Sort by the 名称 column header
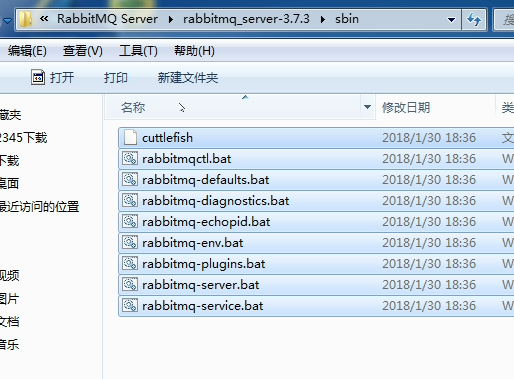This screenshot has height=379, width=514. [133, 108]
